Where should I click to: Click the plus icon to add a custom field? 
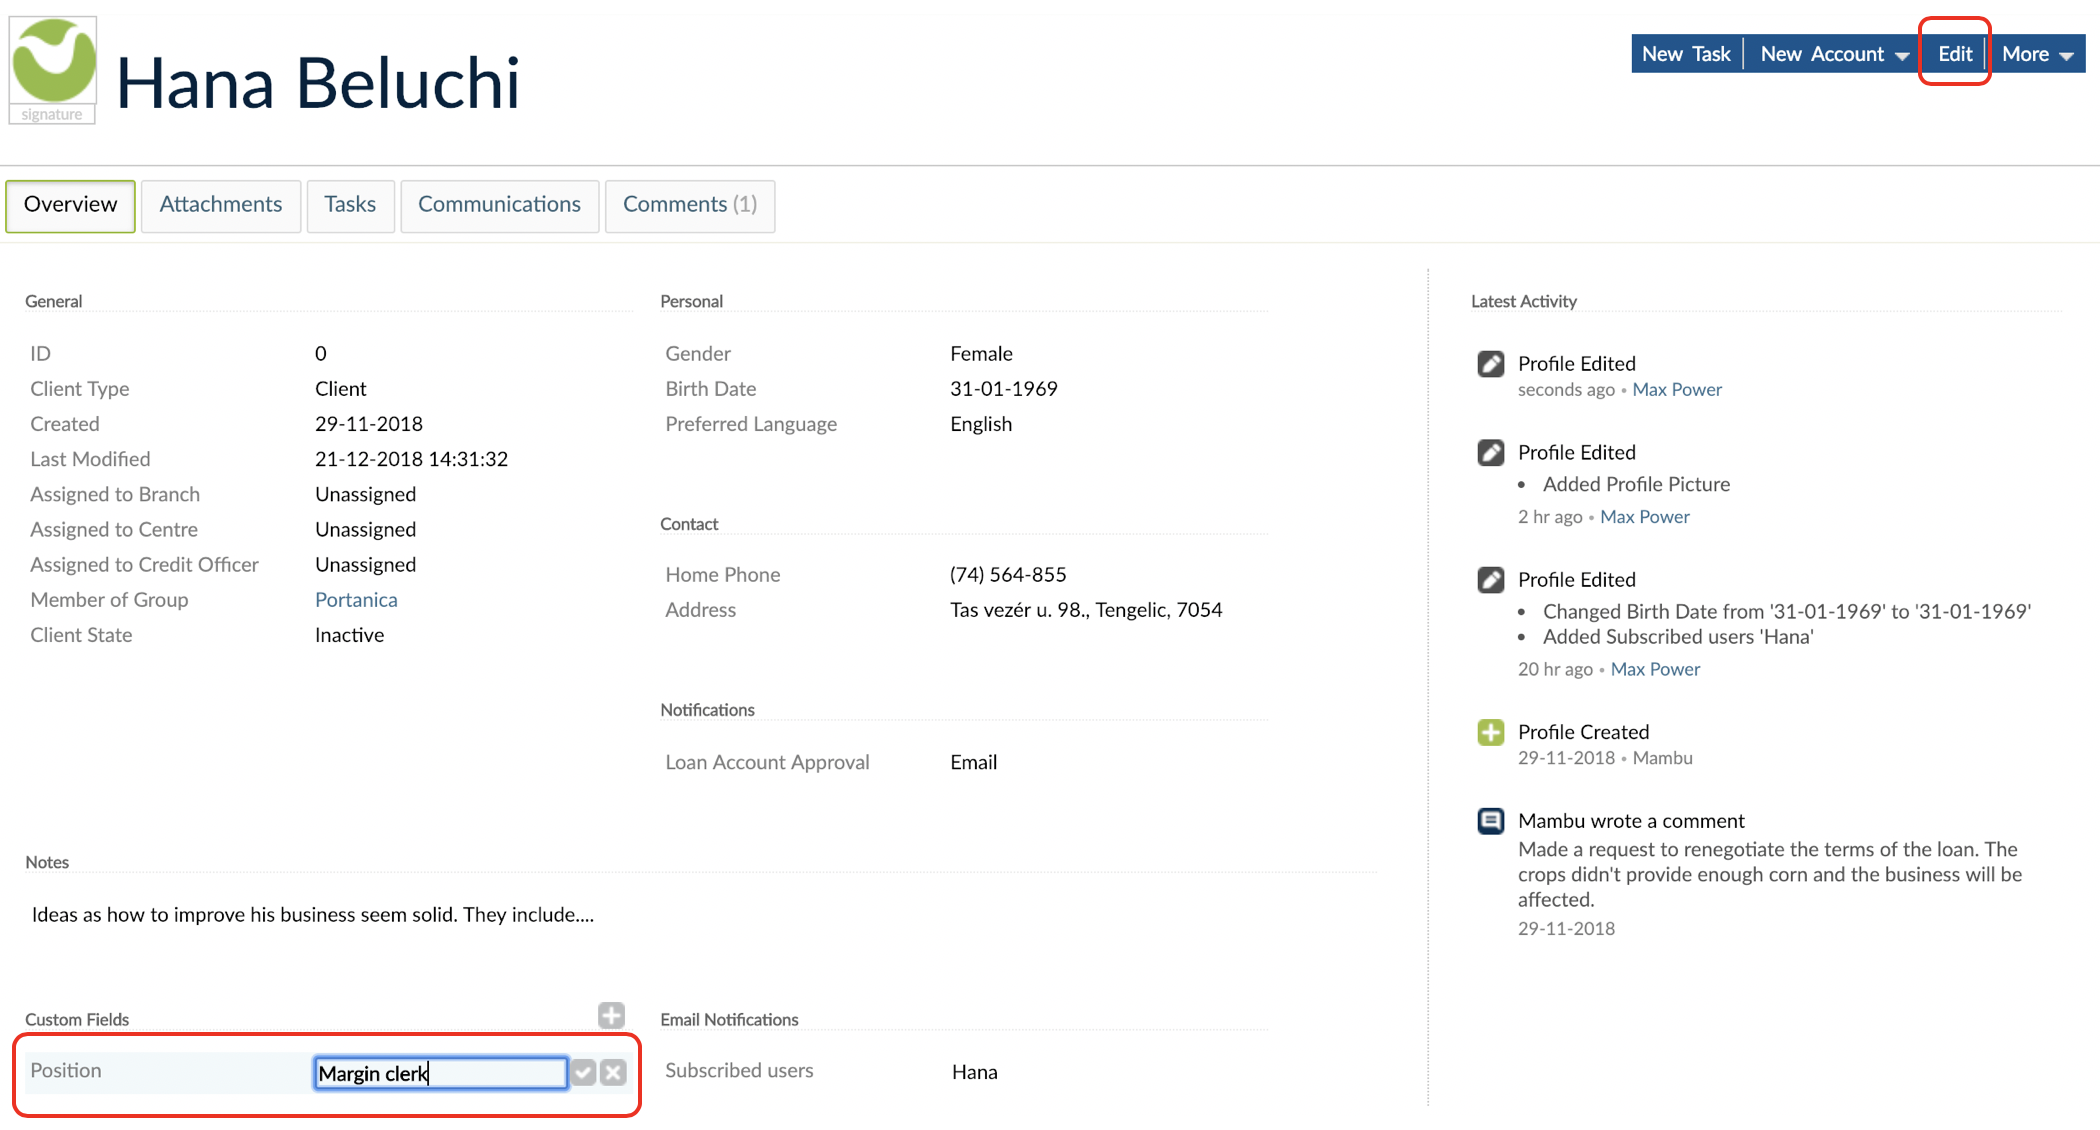coord(611,1015)
